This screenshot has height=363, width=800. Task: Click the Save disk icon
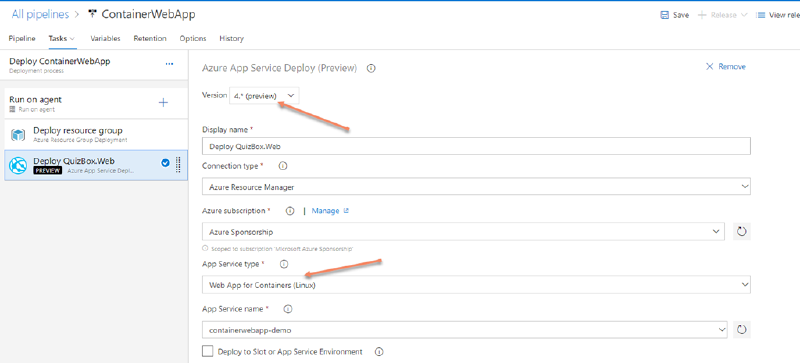[665, 15]
